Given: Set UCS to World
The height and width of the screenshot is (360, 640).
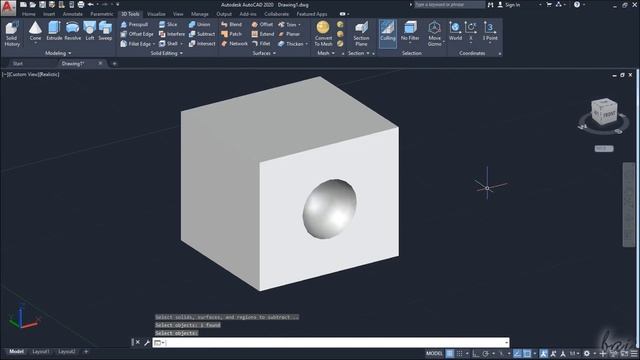Looking at the screenshot, I should point(455,31).
